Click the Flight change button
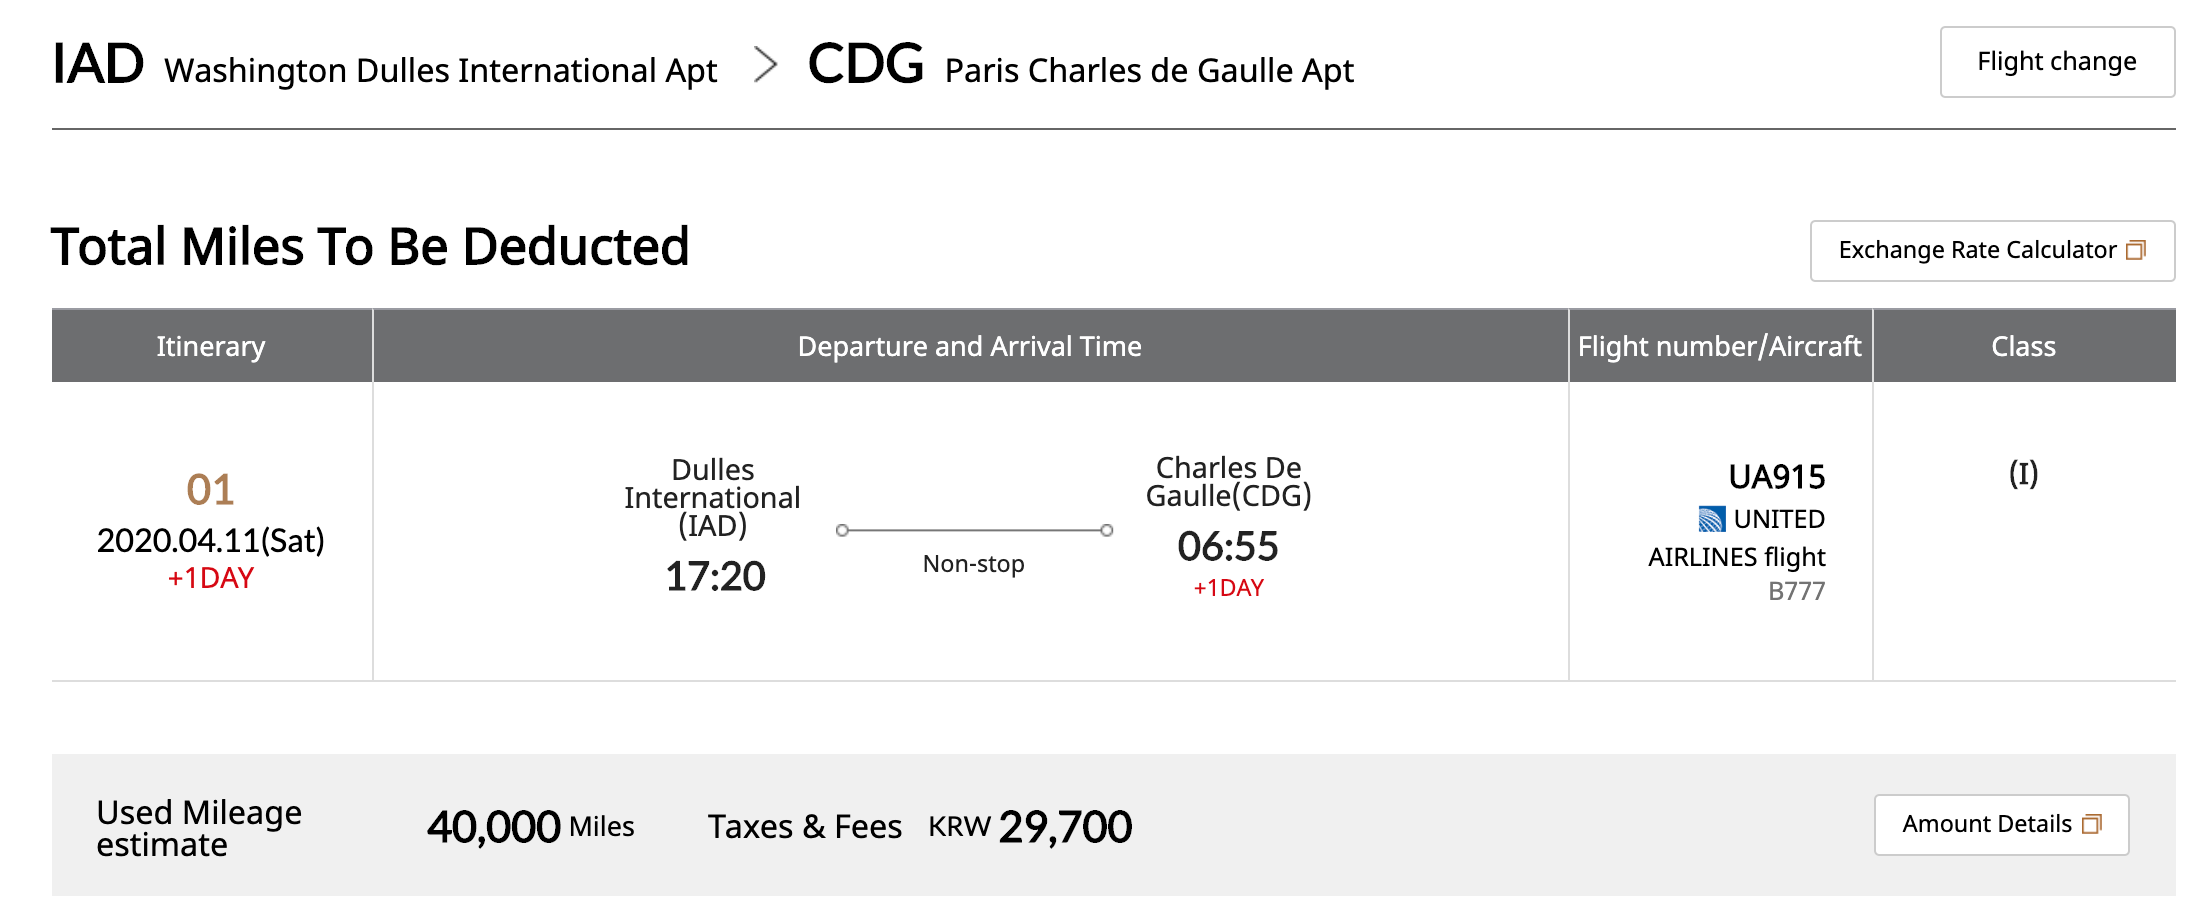The width and height of the screenshot is (2210, 916). point(2056,62)
